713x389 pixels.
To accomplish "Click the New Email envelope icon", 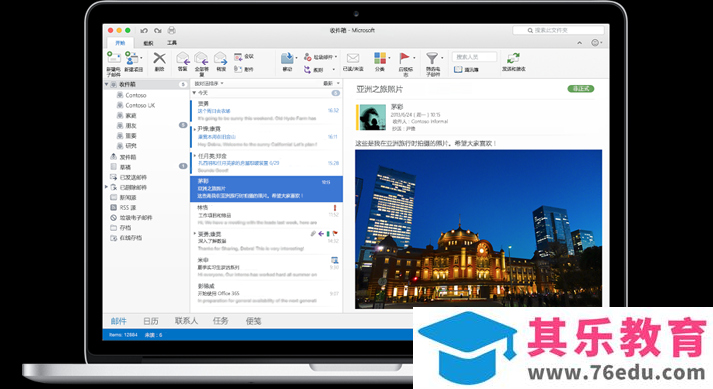I will click(x=113, y=58).
